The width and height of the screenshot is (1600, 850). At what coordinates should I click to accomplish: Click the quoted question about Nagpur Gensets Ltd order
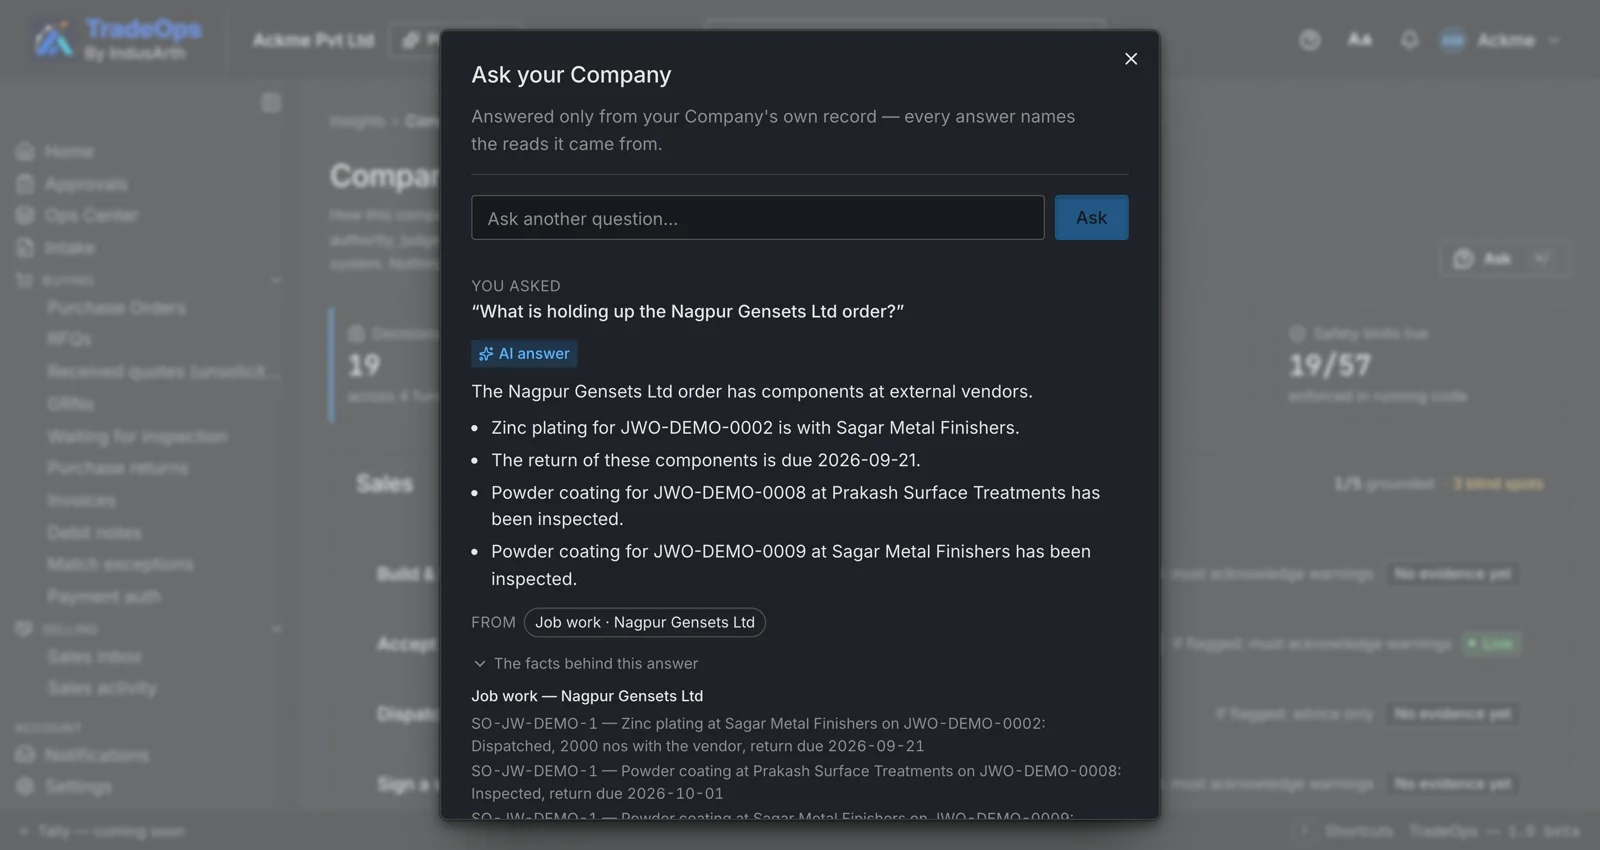[x=688, y=312]
